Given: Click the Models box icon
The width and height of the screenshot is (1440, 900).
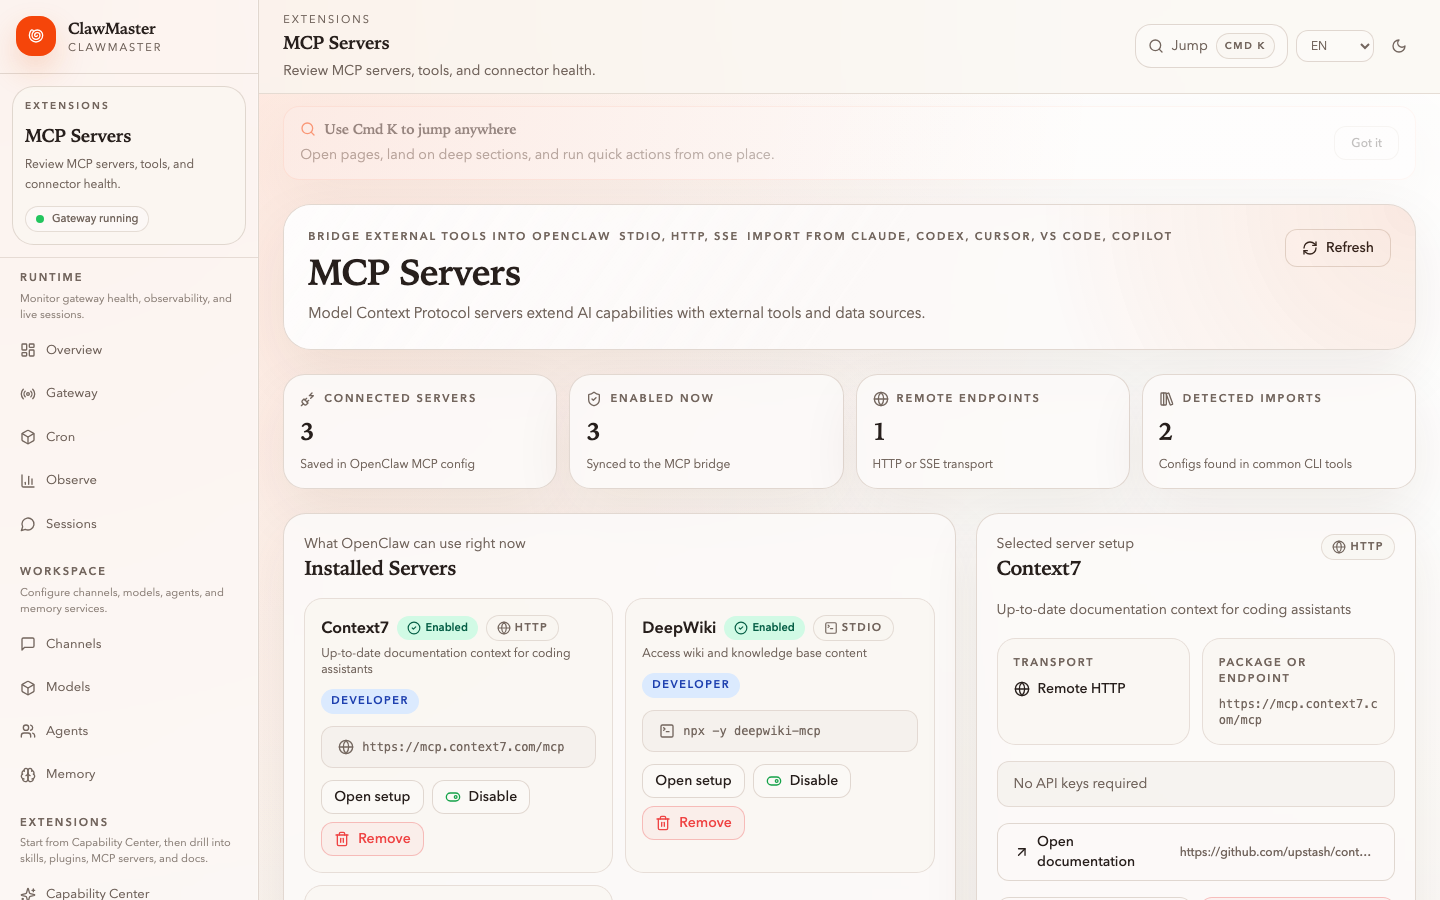Looking at the screenshot, I should (28, 688).
